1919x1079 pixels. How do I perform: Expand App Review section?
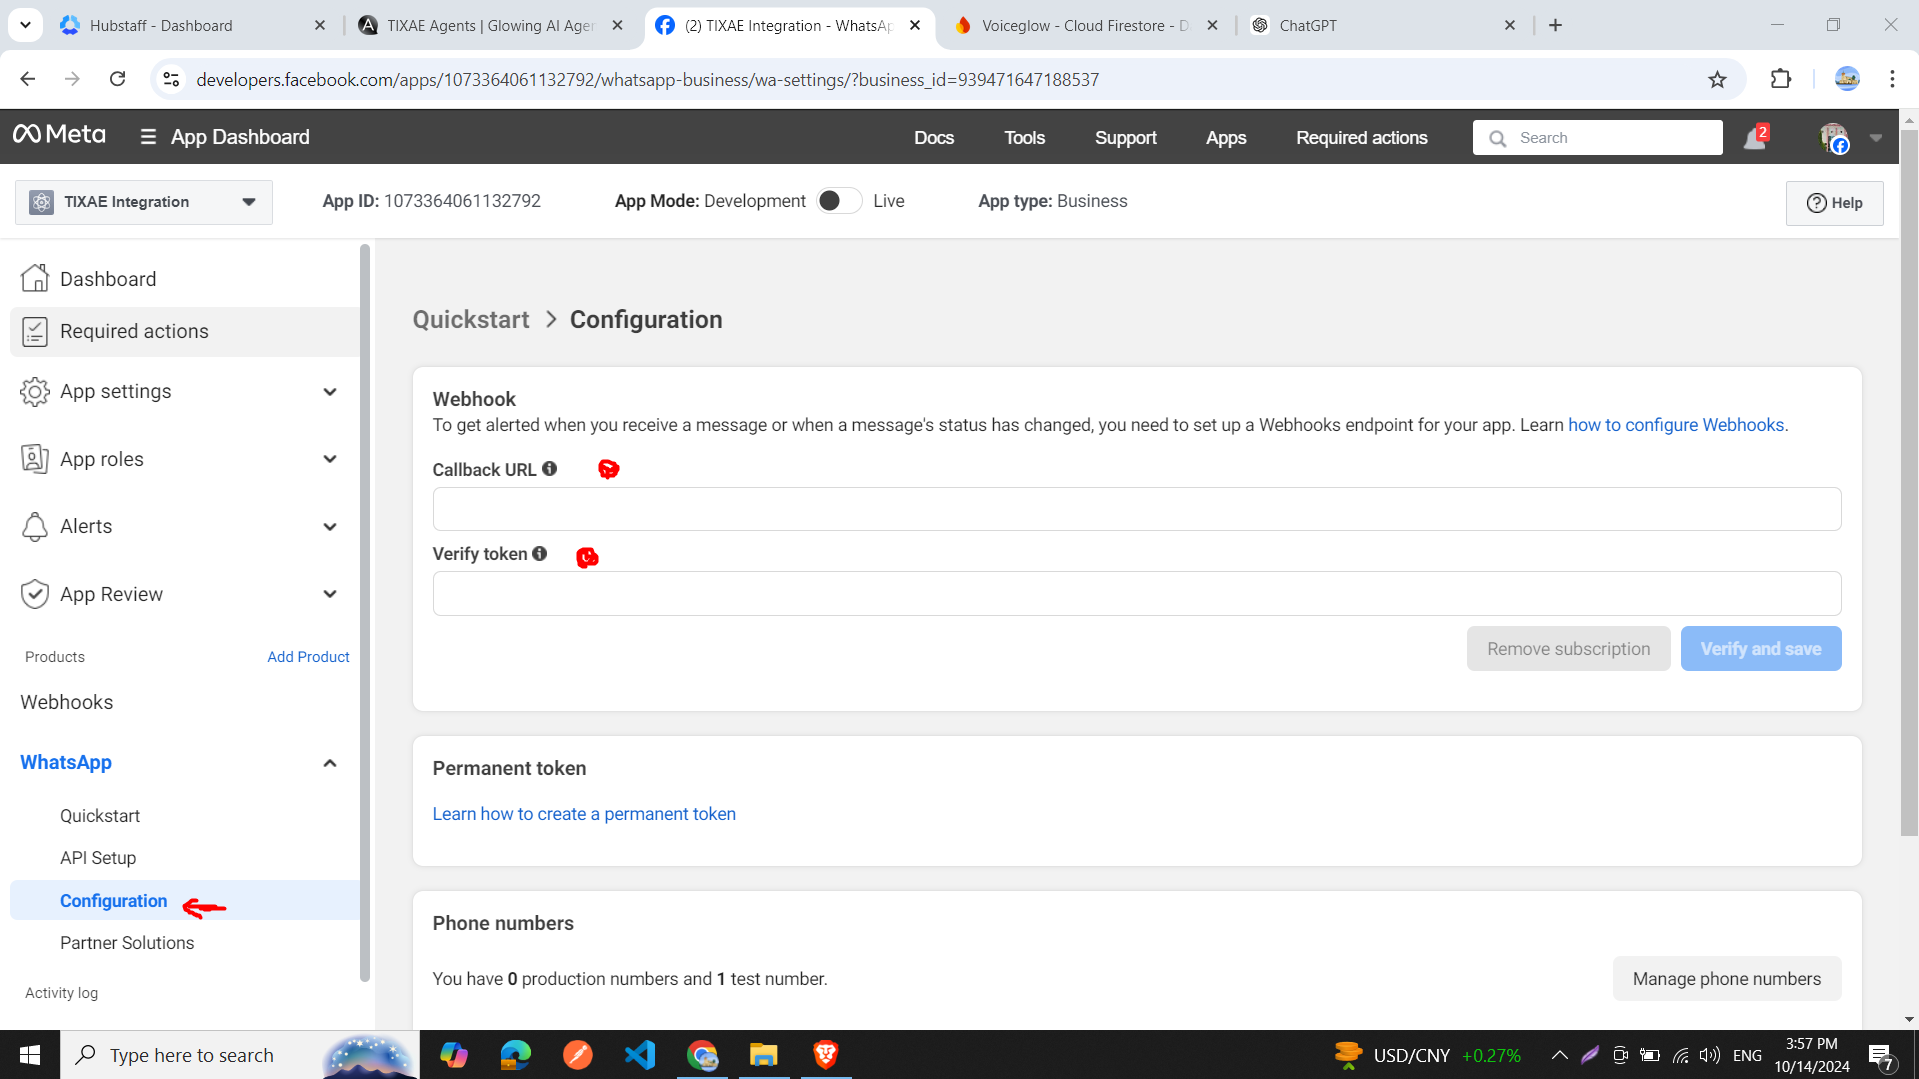[330, 594]
